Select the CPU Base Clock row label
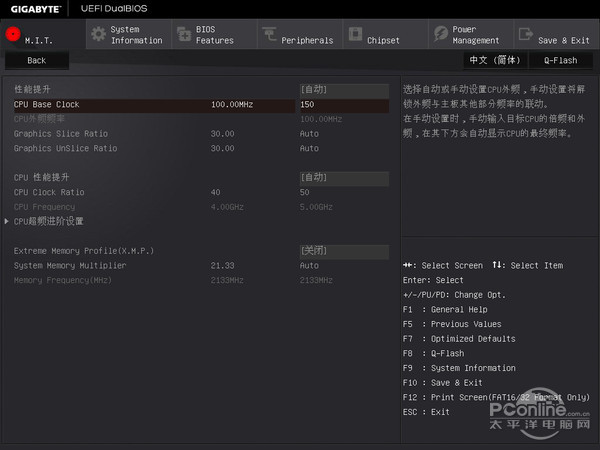This screenshot has height=450, width=600. click(46, 104)
